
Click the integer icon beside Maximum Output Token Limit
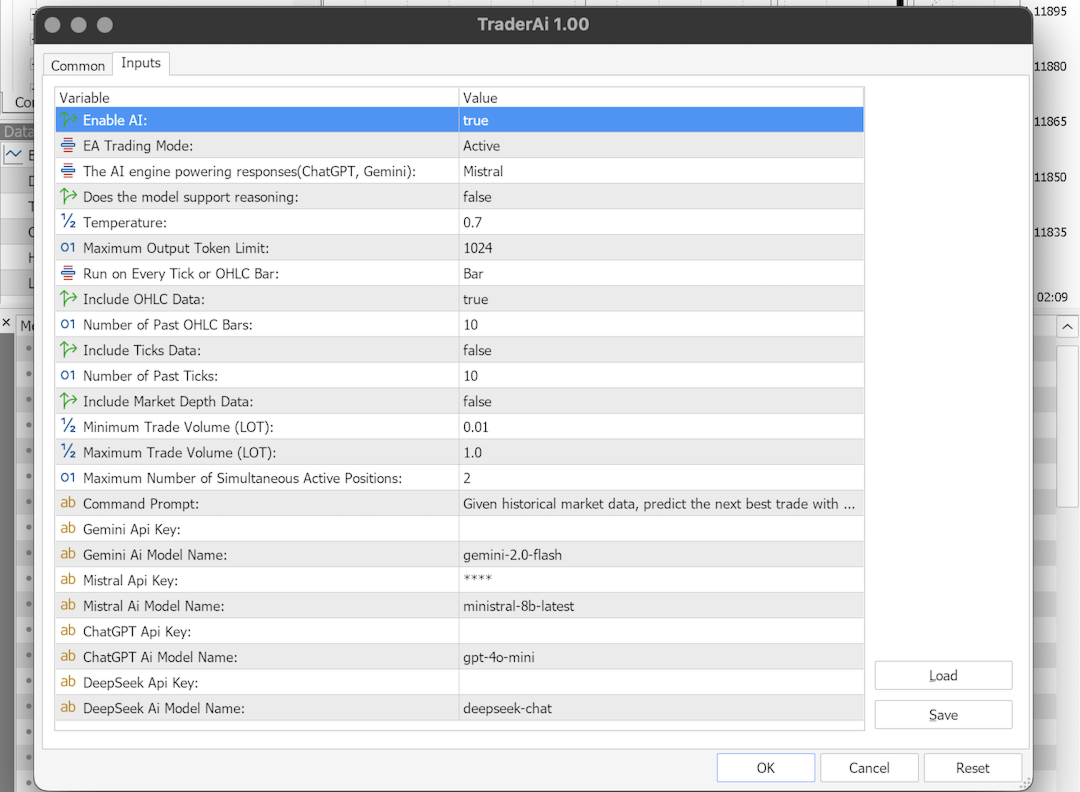coord(68,248)
